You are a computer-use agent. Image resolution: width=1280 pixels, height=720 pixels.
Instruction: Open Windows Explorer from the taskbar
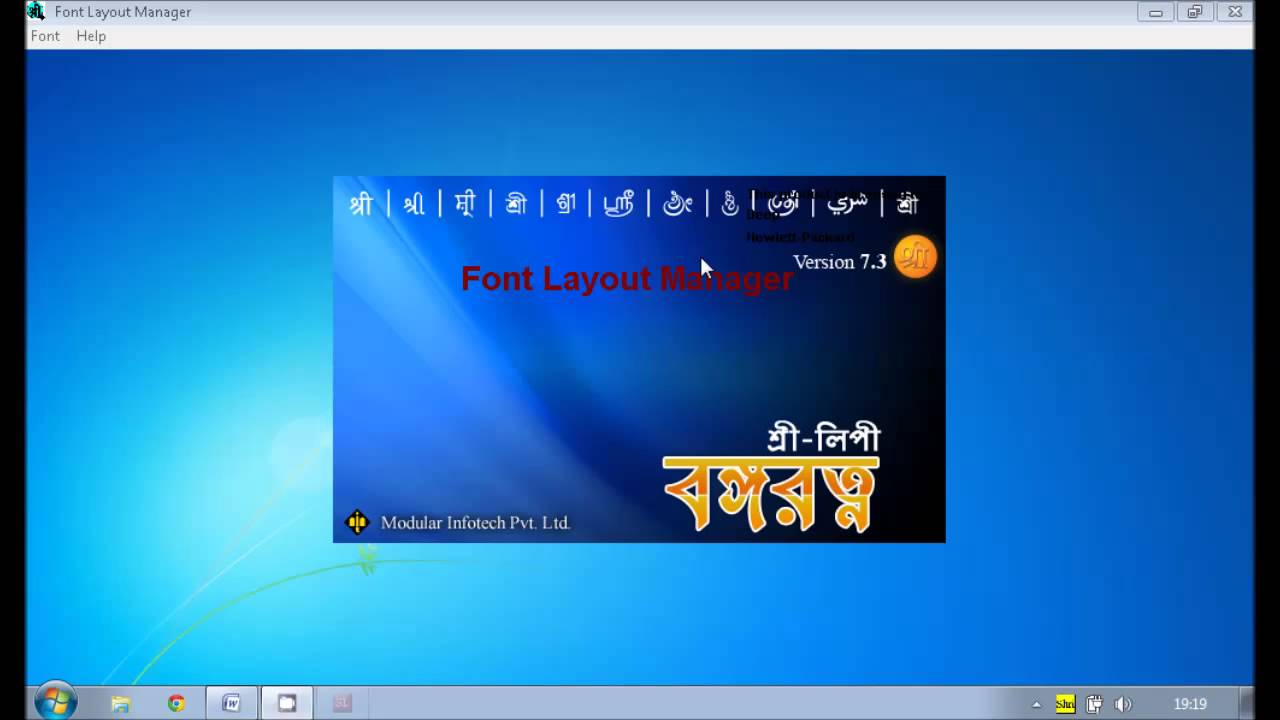pyautogui.click(x=121, y=704)
